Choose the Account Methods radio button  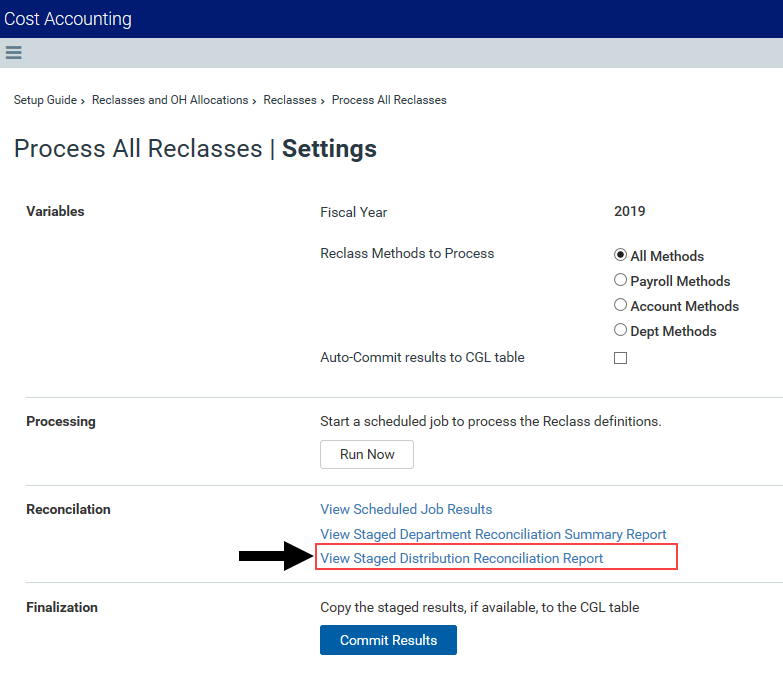pyautogui.click(x=620, y=305)
